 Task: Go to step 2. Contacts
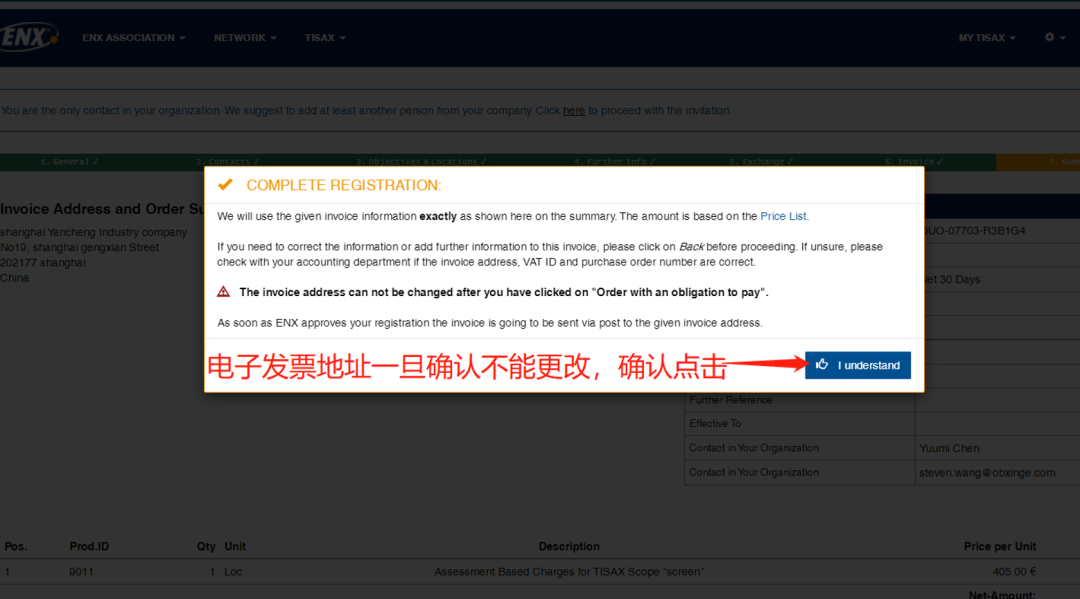pos(227,162)
